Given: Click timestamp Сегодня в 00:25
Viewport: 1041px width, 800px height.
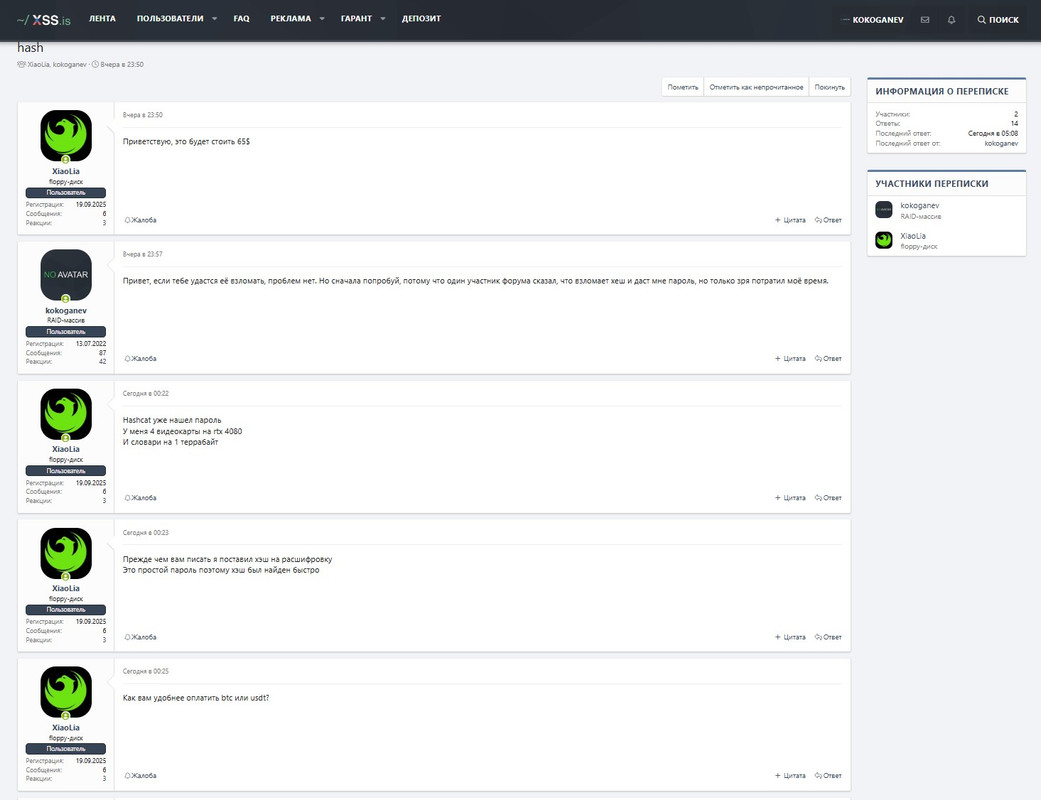Looking at the screenshot, I should point(146,671).
